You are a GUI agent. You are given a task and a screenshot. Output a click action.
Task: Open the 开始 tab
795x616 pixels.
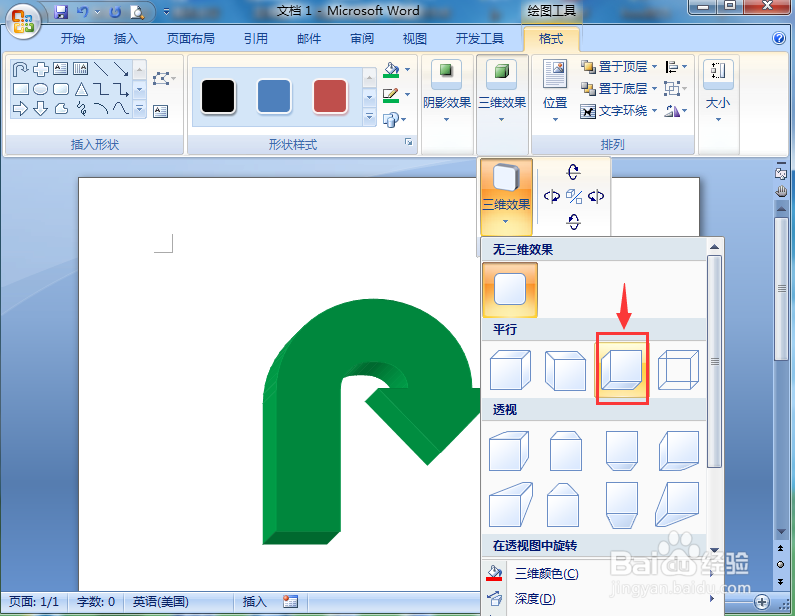(x=73, y=39)
